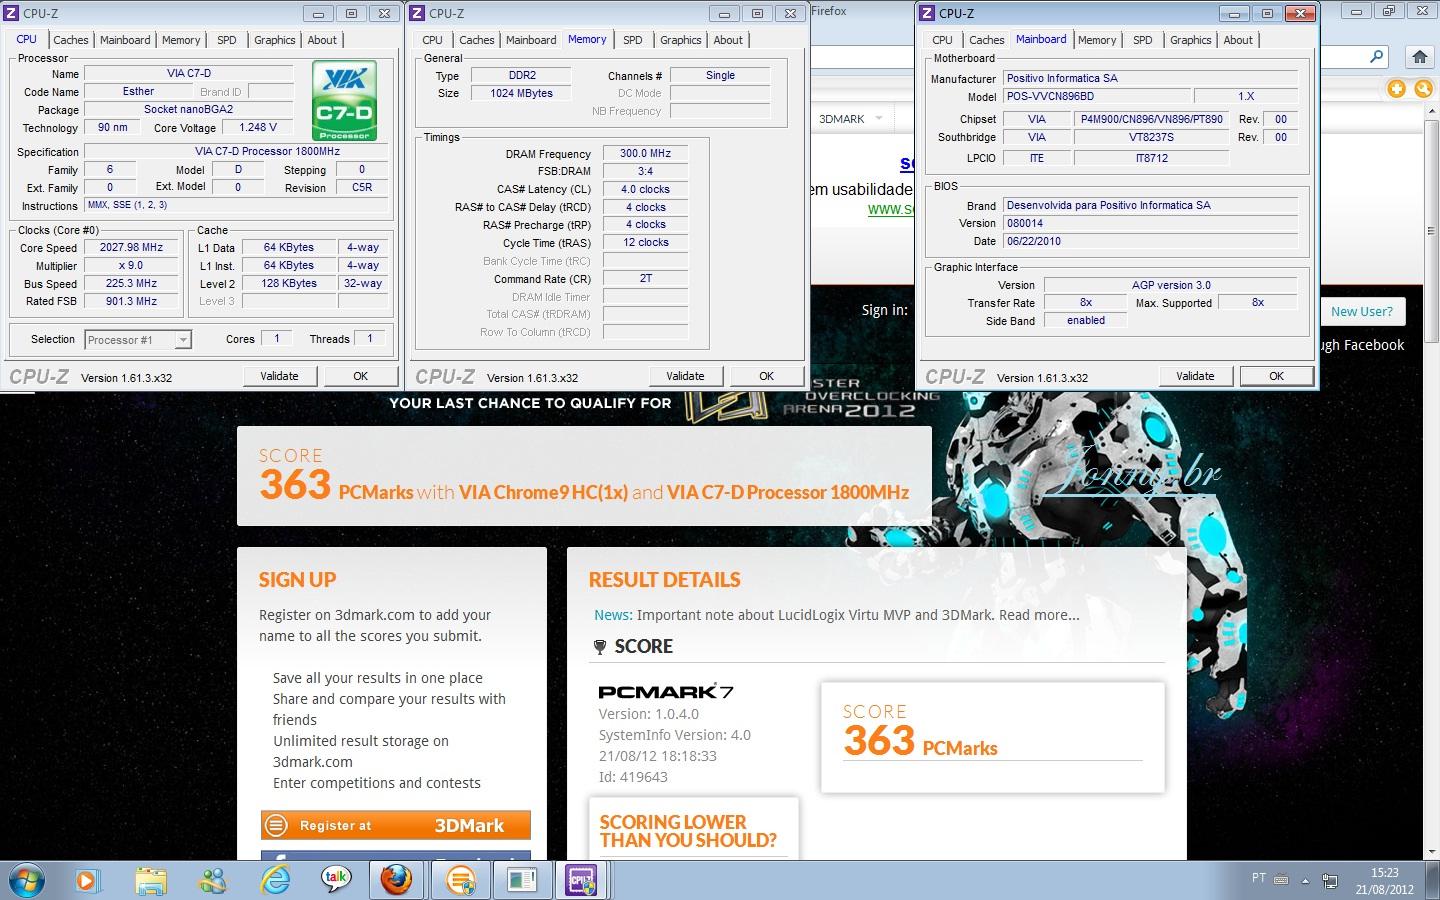Open About tab in the right CPU-Z window
Viewport: 1440px width, 900px height.
tap(1238, 40)
